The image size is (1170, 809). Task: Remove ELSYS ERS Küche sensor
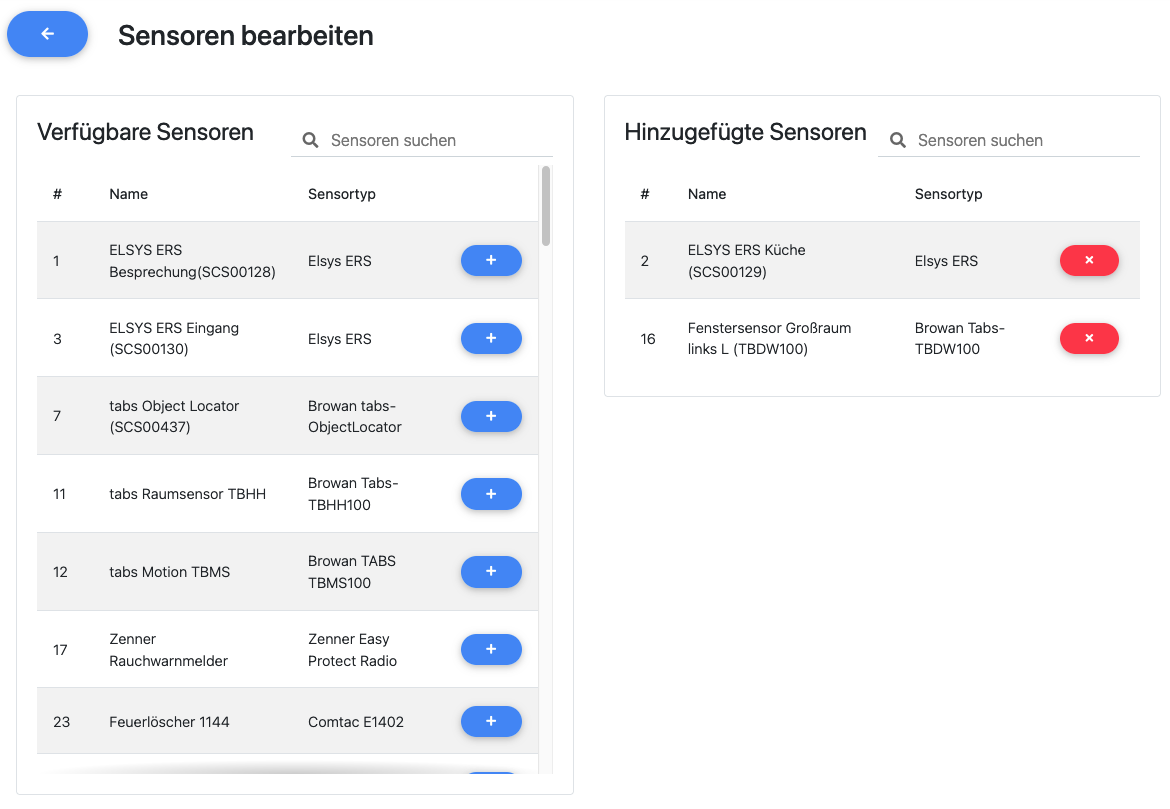coord(1089,260)
